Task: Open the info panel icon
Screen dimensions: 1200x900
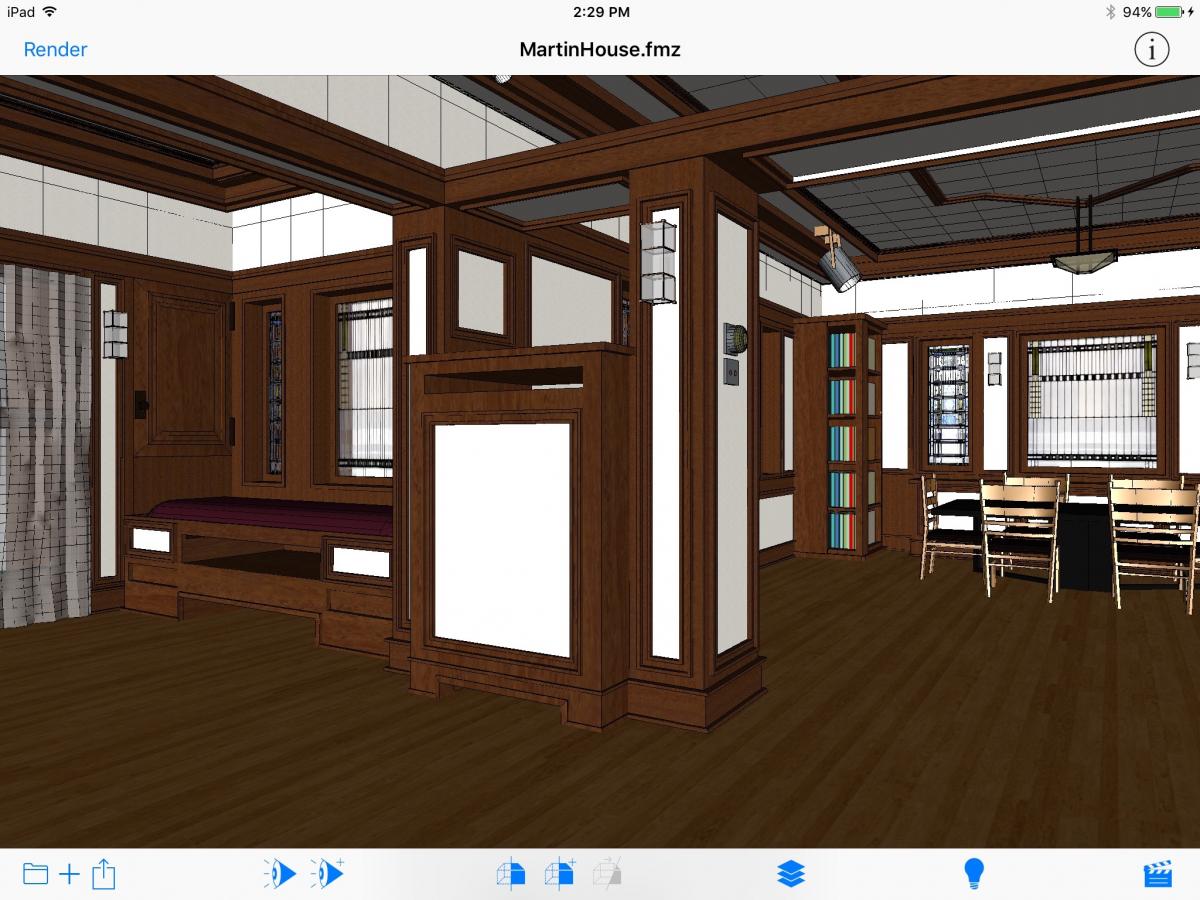Action: (x=1151, y=49)
